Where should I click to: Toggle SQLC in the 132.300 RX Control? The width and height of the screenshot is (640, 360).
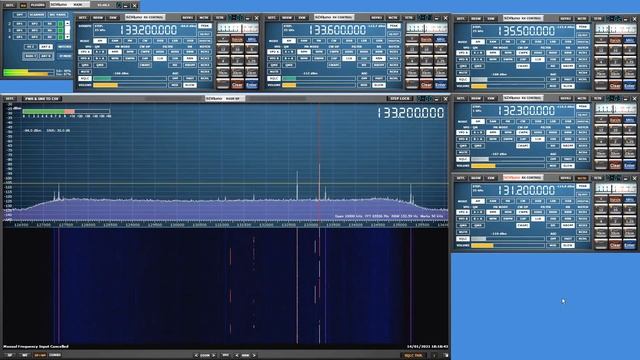463,159
